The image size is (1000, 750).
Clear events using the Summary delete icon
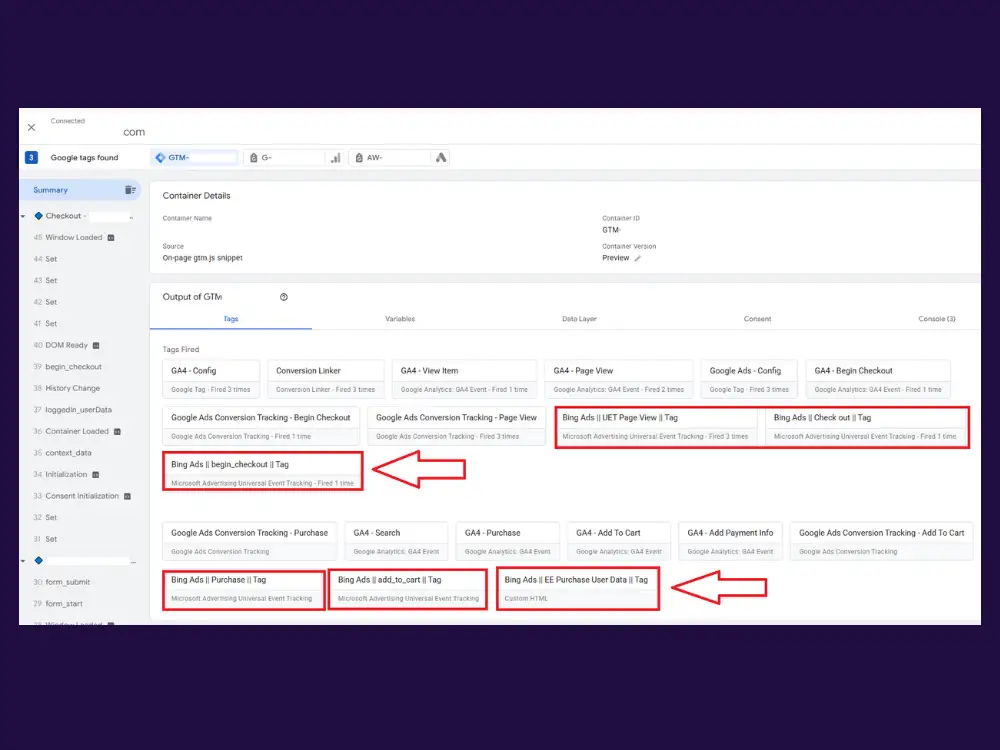tap(130, 190)
